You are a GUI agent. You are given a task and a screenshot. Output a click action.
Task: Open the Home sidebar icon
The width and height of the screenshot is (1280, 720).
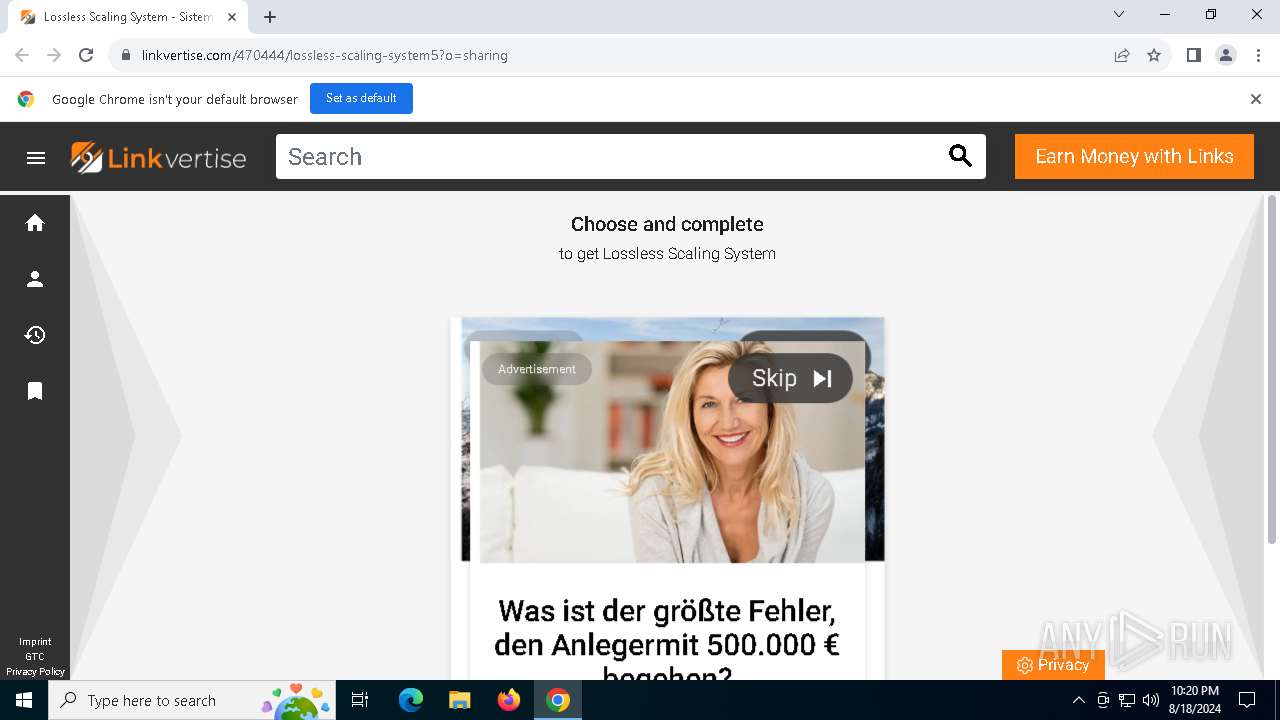point(35,223)
